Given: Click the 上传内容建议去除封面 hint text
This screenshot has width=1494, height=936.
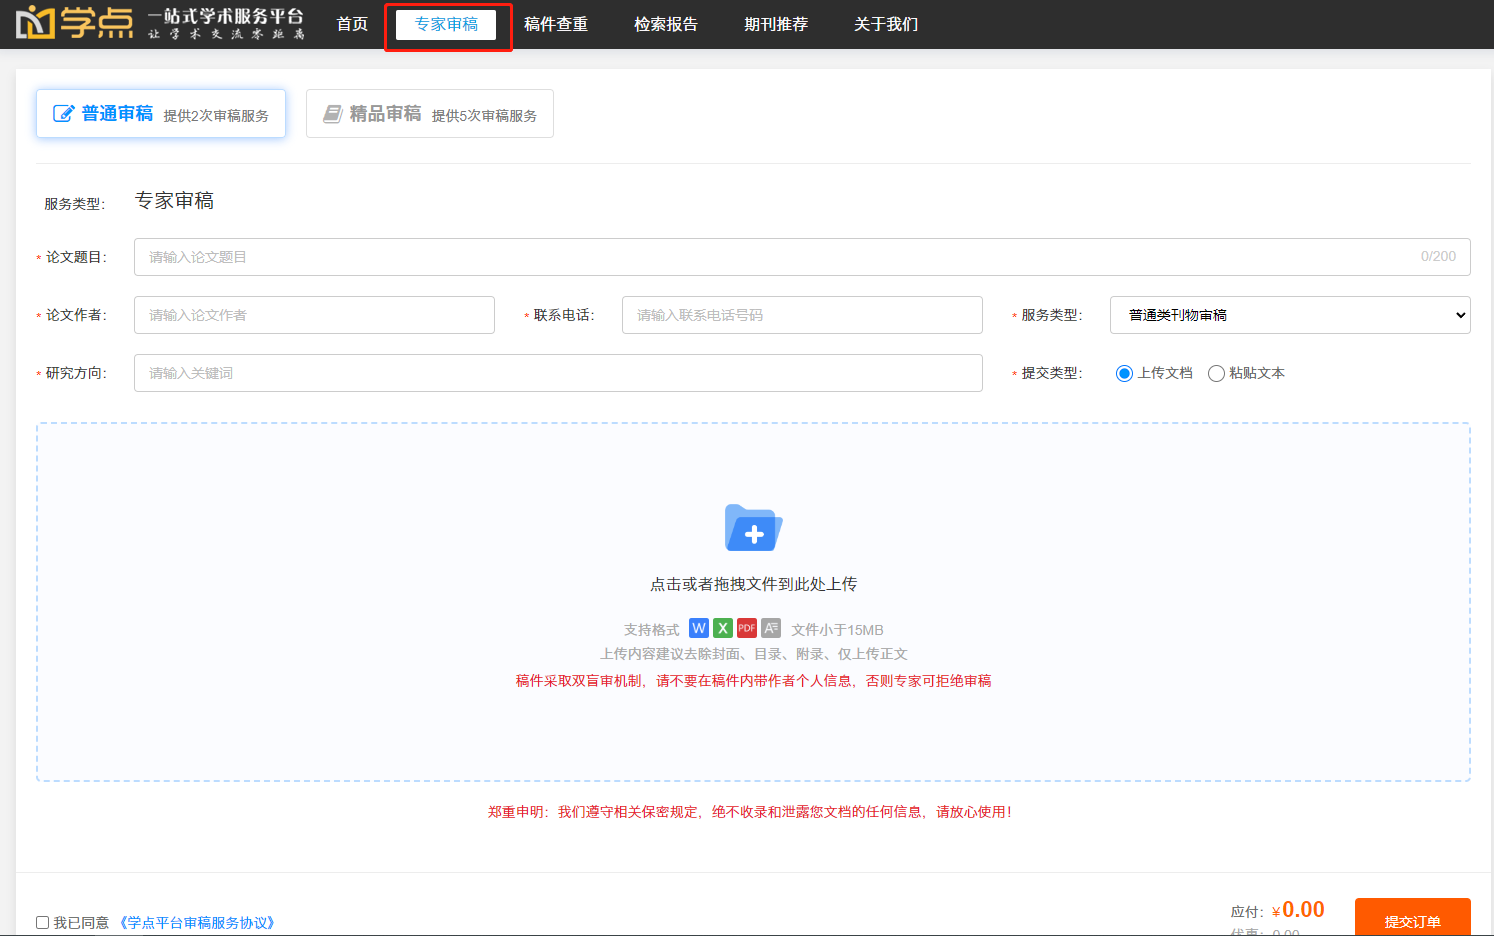Looking at the screenshot, I should coord(753,654).
